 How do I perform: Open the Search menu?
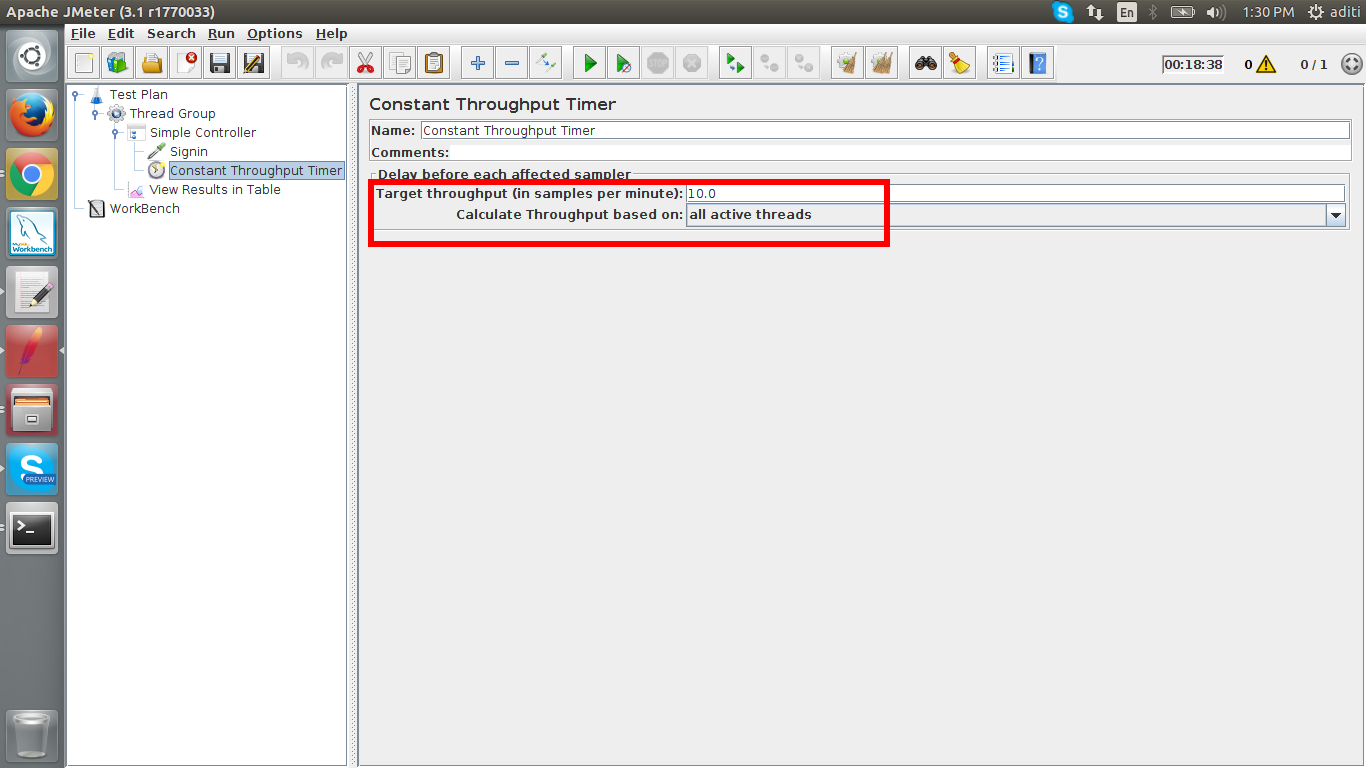tap(171, 33)
